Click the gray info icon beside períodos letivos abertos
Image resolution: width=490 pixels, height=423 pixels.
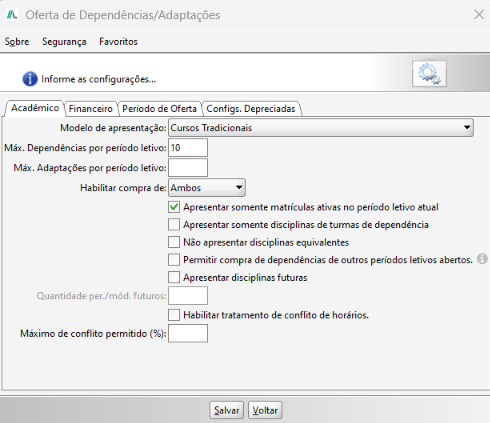pos(482,259)
